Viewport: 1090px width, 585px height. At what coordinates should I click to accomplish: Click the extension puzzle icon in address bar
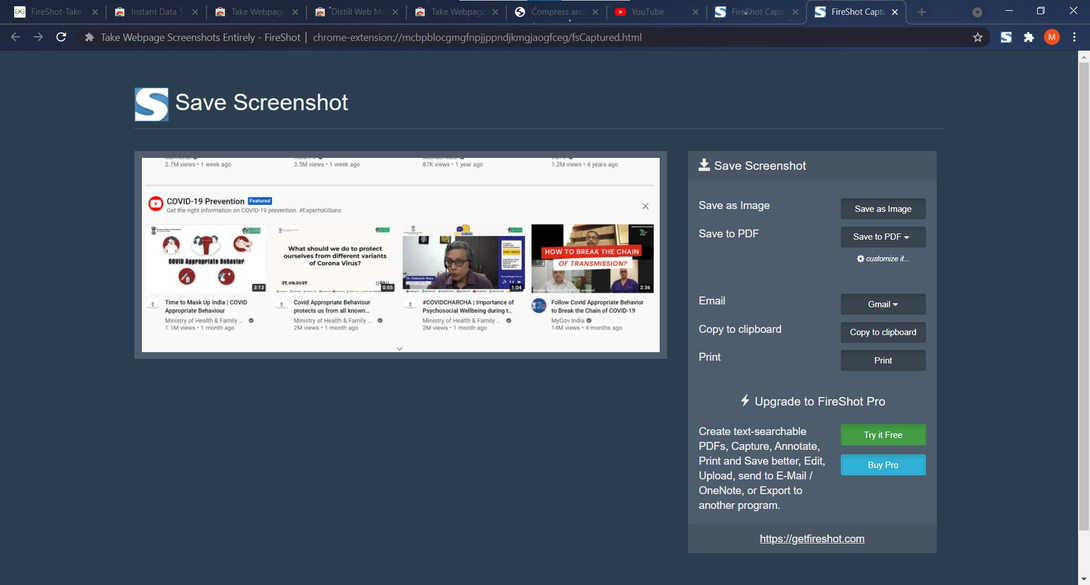(x=89, y=38)
